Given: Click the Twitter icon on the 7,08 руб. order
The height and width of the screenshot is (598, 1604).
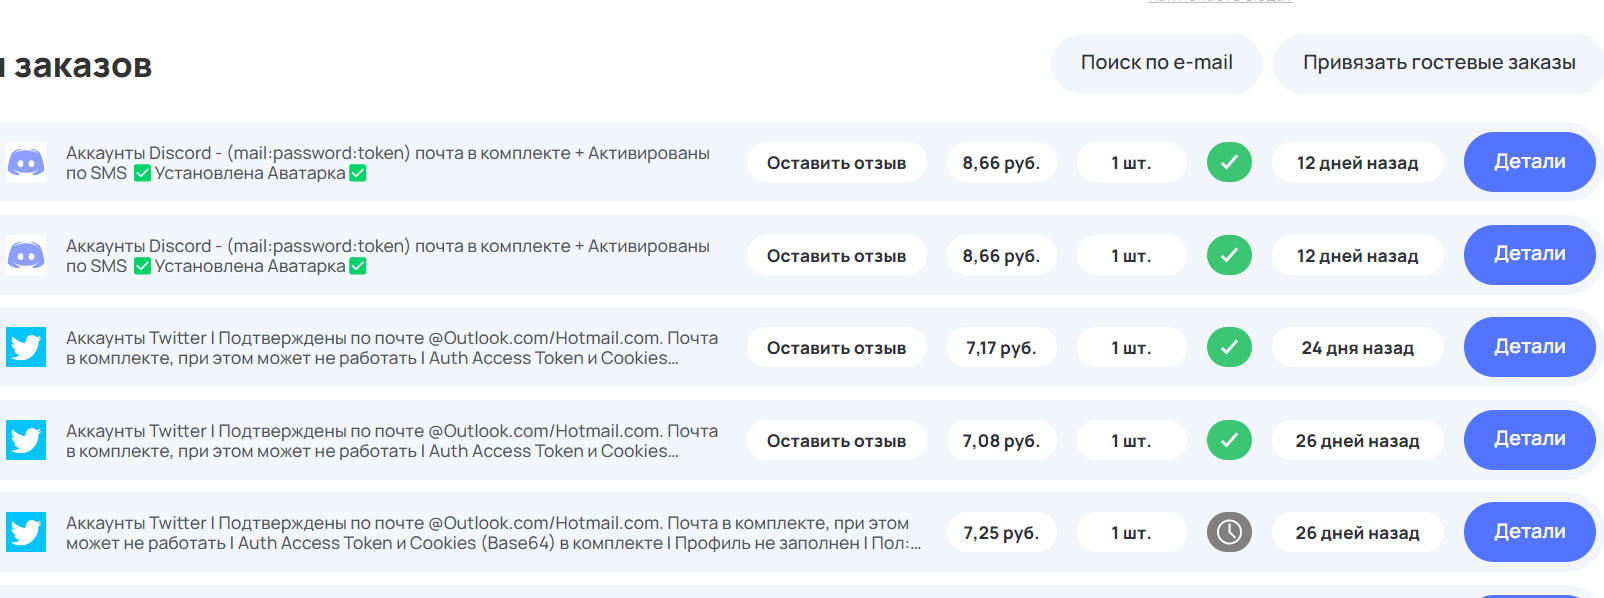Looking at the screenshot, I should click(26, 440).
